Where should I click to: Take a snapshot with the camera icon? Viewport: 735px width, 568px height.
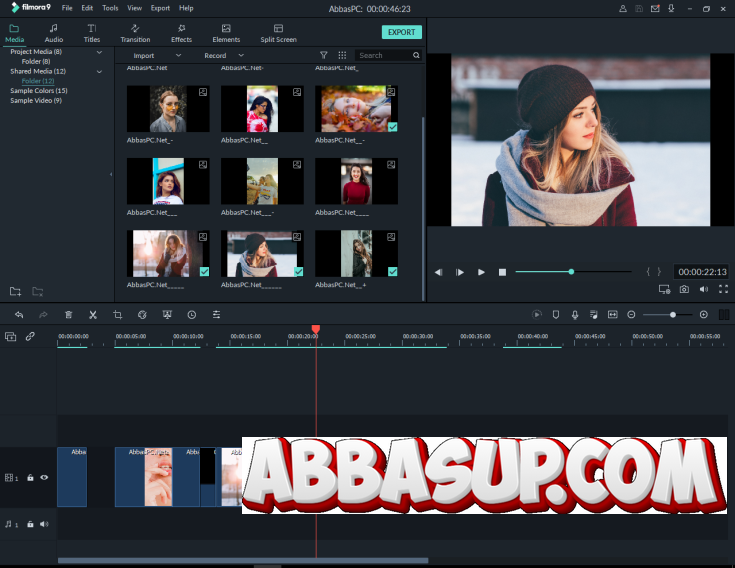click(684, 289)
